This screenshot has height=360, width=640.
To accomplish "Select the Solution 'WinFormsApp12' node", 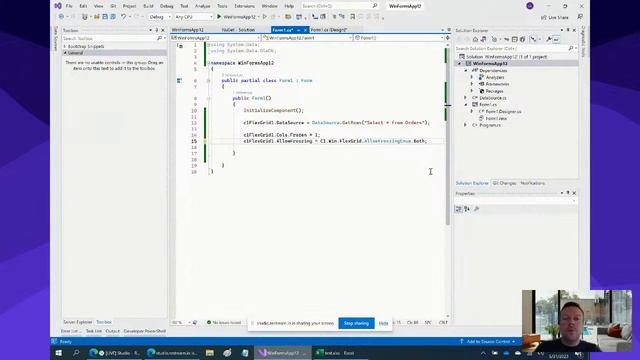I will [x=507, y=57].
